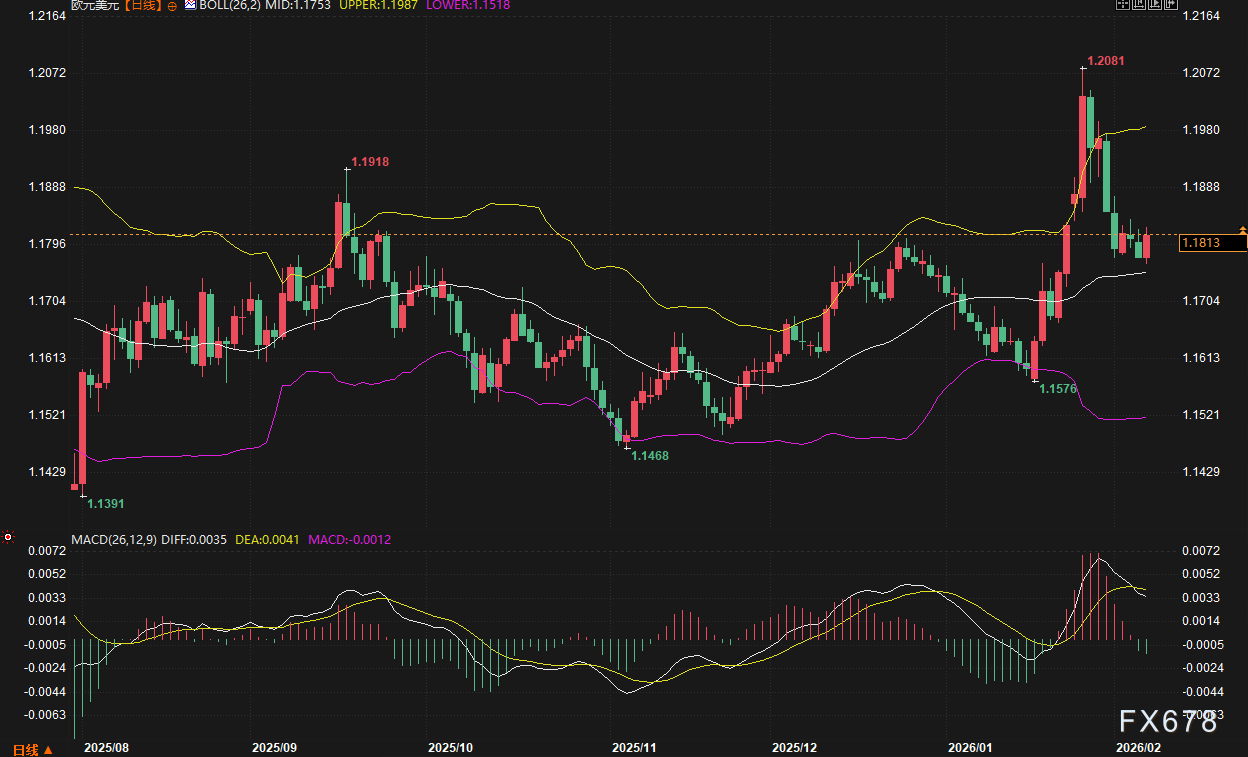The width and height of the screenshot is (1248, 757).
Task: Click the 1.1468 trough price label
Action: tap(650, 455)
